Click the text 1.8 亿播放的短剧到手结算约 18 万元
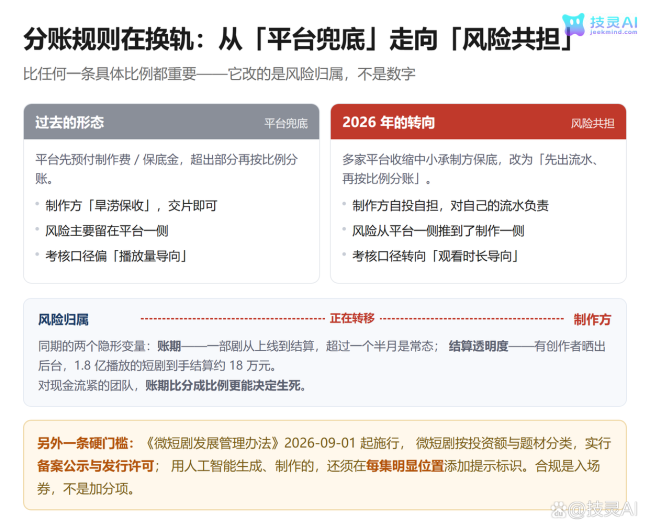Image resolution: width=650 pixels, height=532 pixels. [x=173, y=366]
